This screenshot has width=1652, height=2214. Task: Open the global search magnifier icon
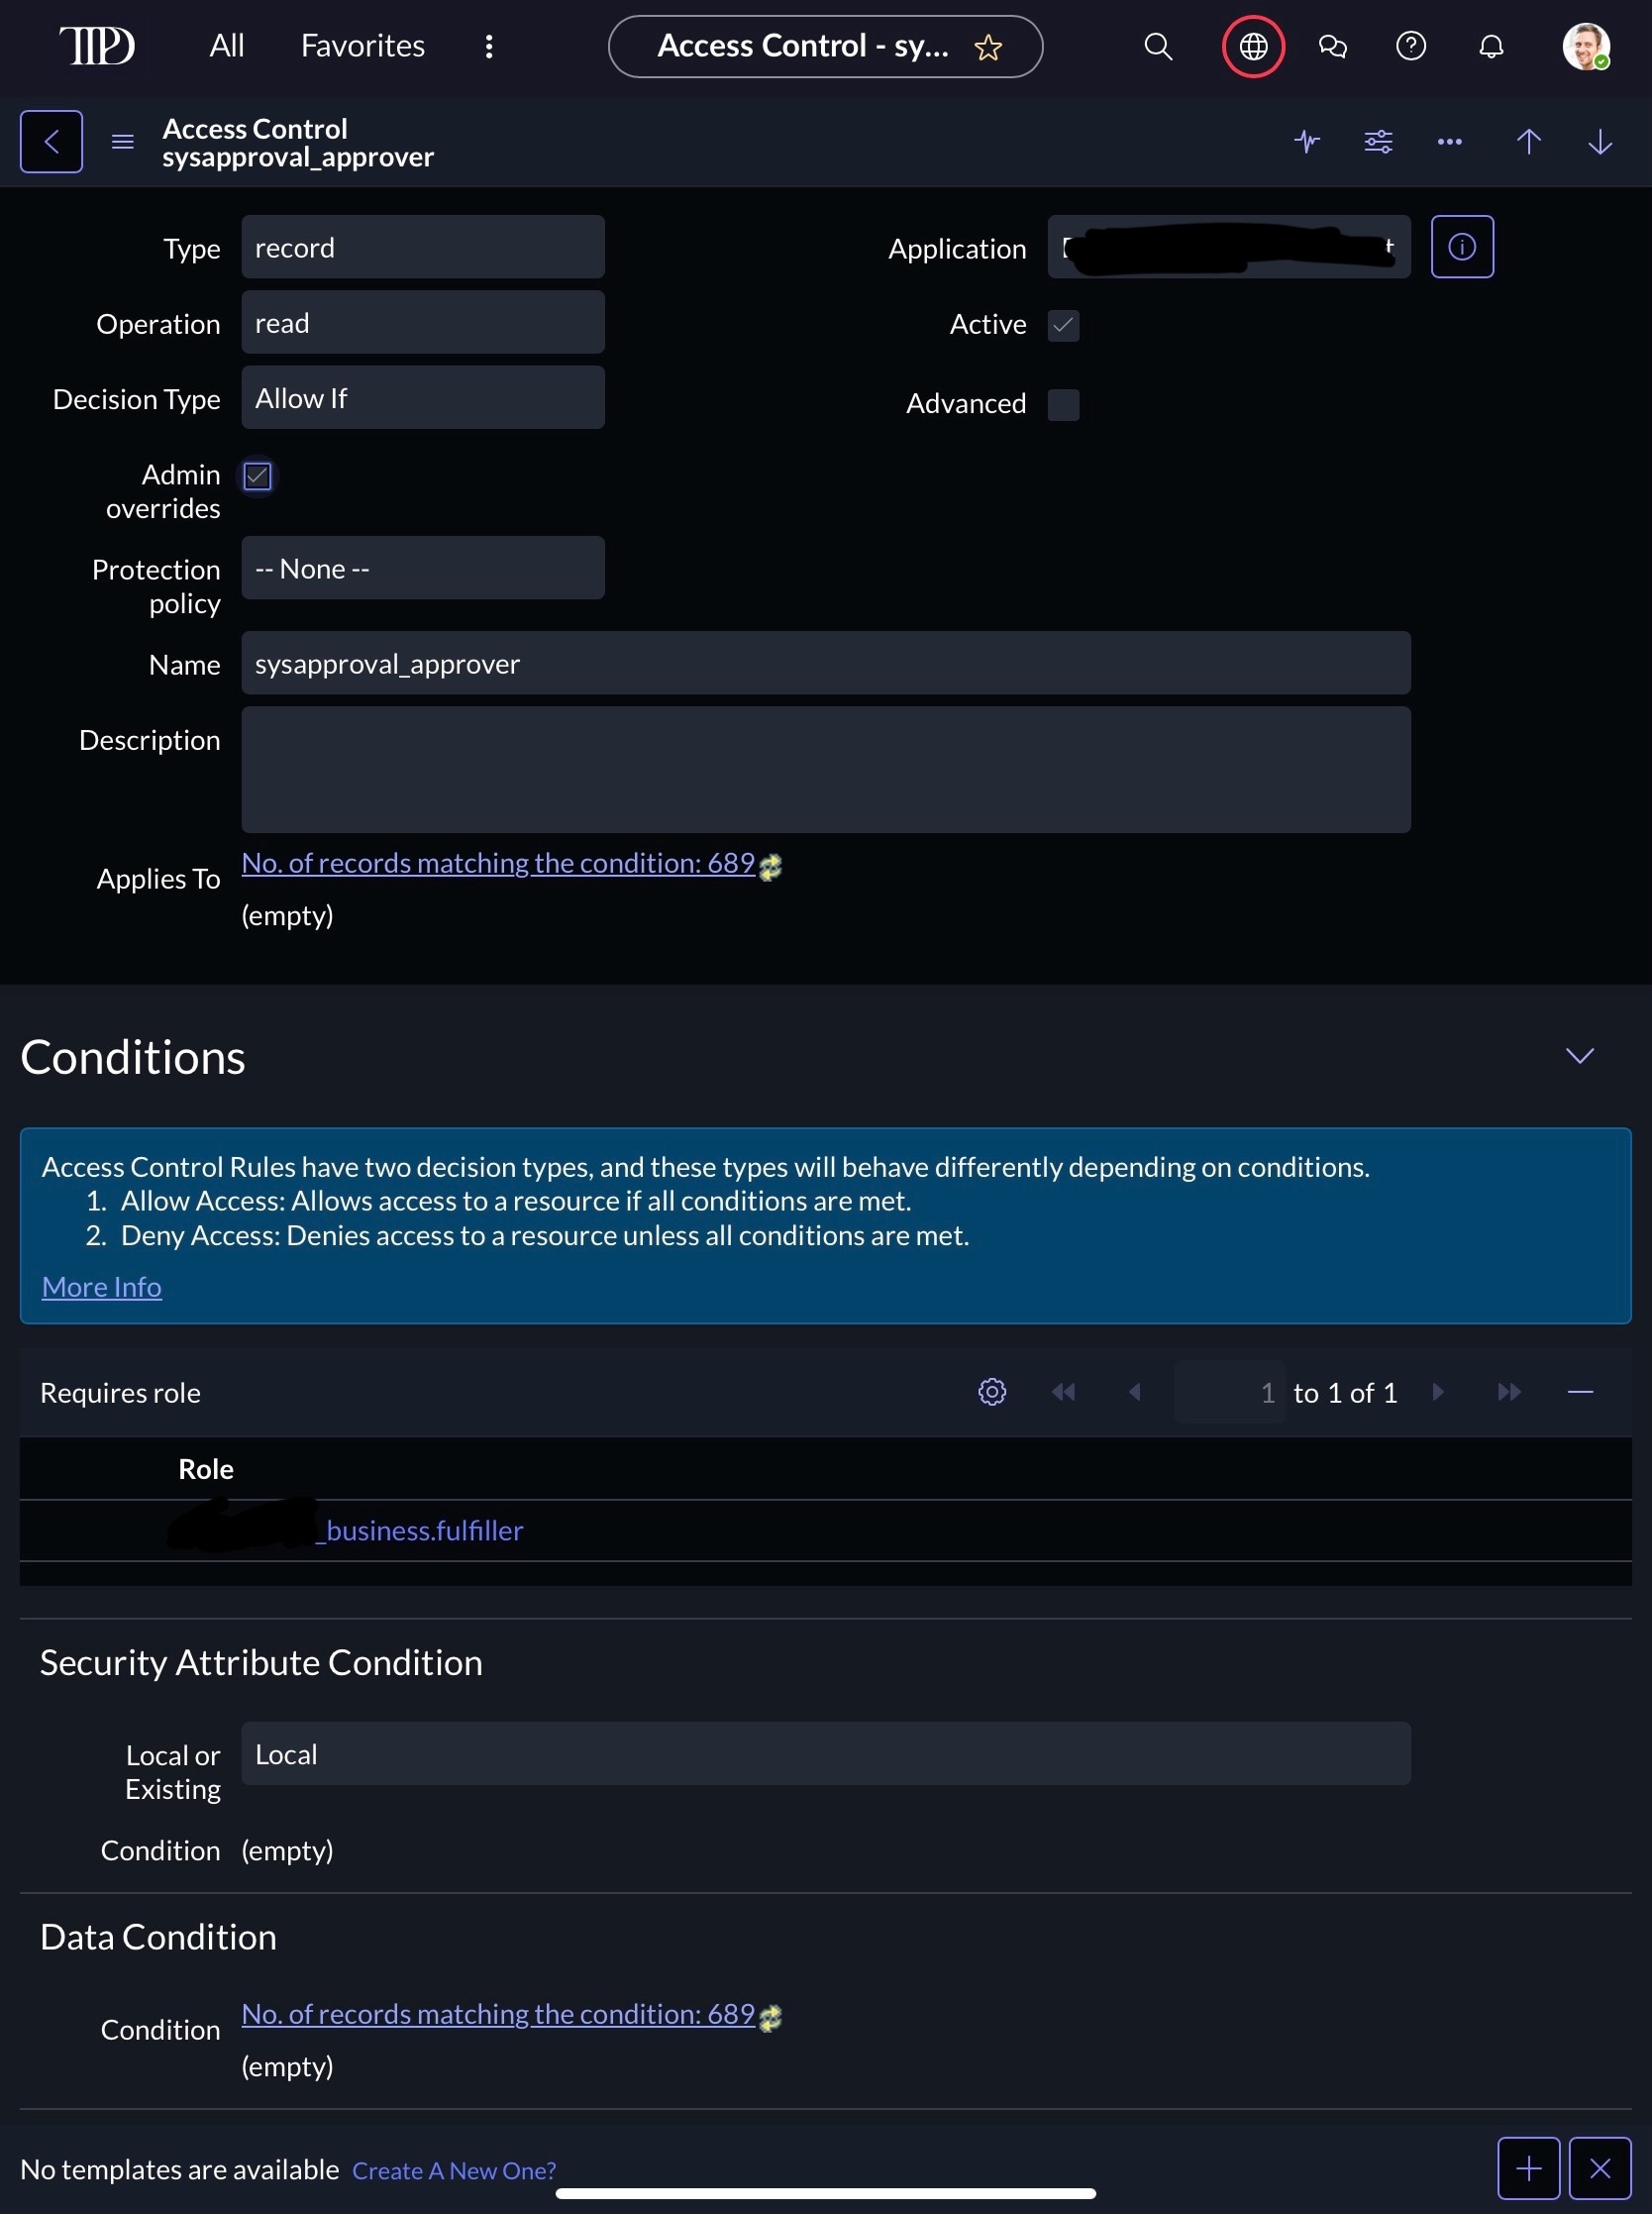tap(1157, 46)
